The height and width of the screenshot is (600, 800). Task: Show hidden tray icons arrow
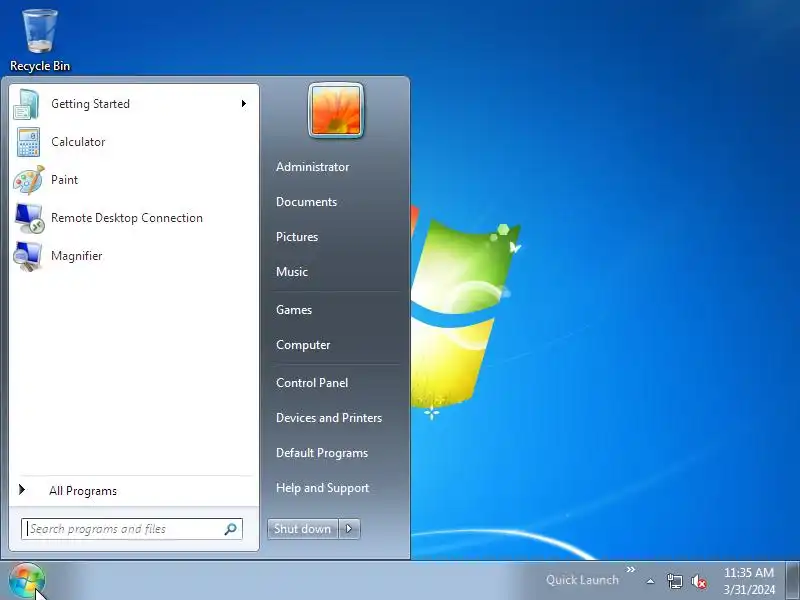[x=650, y=581]
